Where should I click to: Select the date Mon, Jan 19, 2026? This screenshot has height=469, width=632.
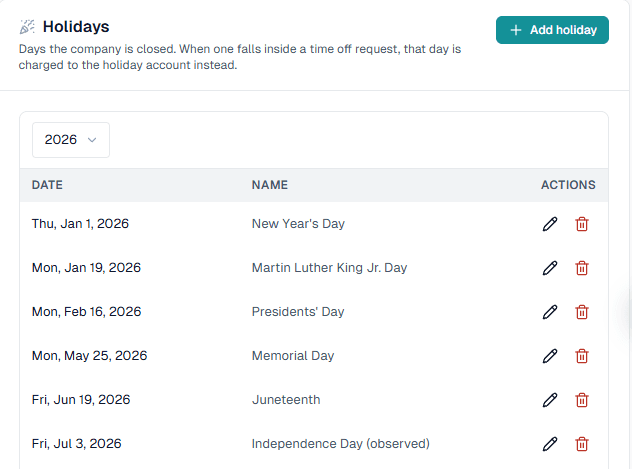click(x=86, y=268)
